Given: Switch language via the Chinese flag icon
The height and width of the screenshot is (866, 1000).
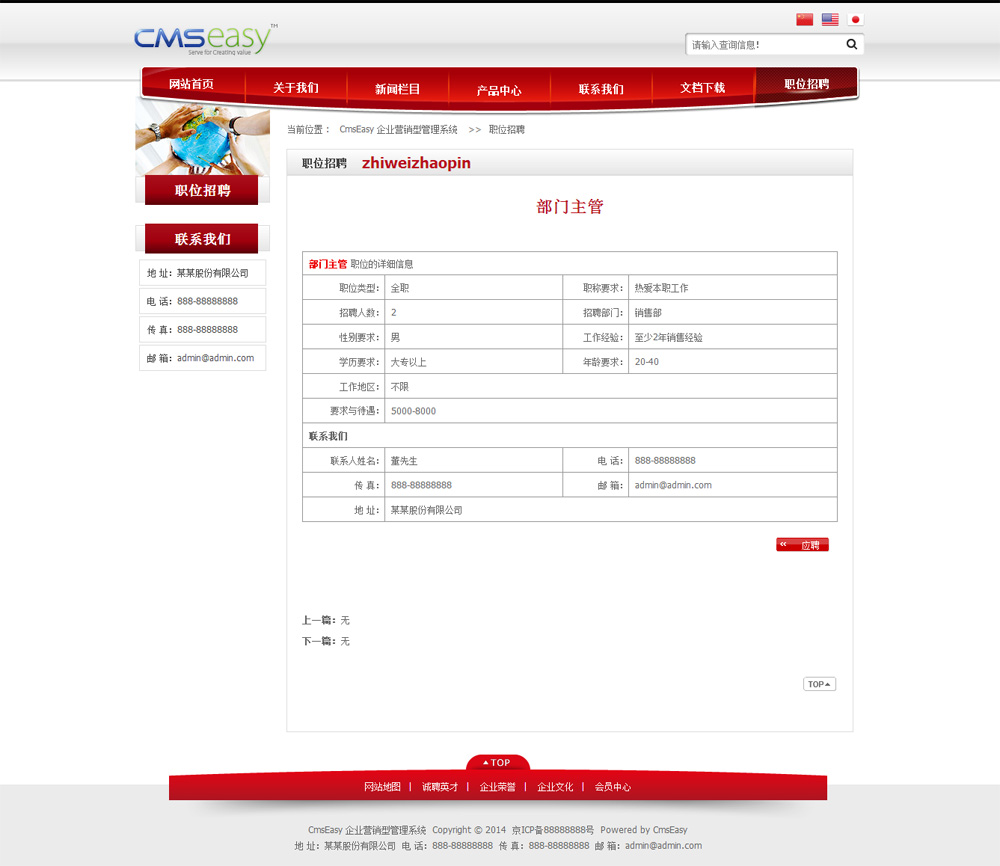Looking at the screenshot, I should pyautogui.click(x=804, y=20).
